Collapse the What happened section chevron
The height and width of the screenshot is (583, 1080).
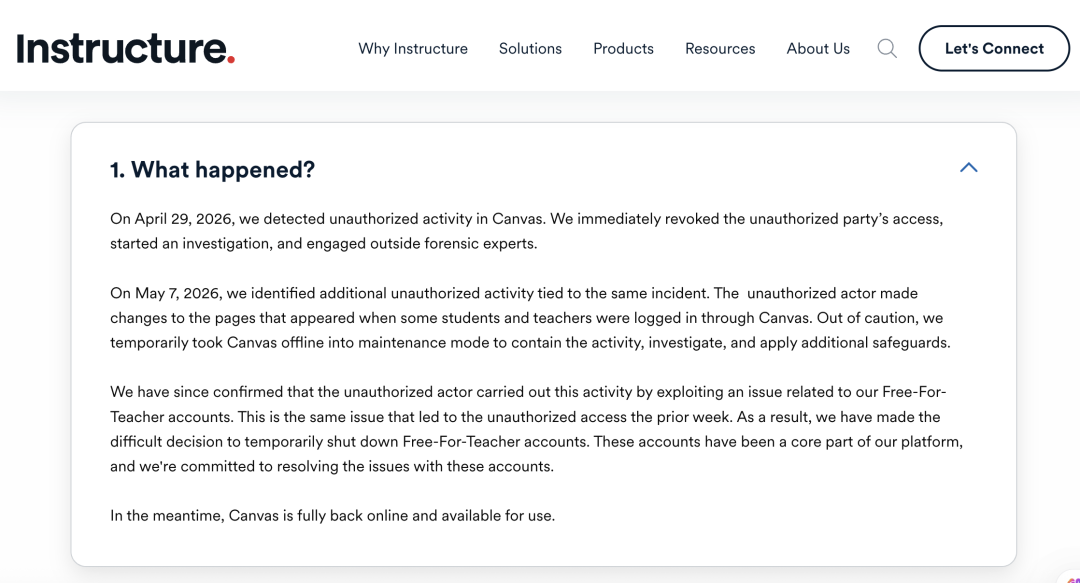(968, 167)
